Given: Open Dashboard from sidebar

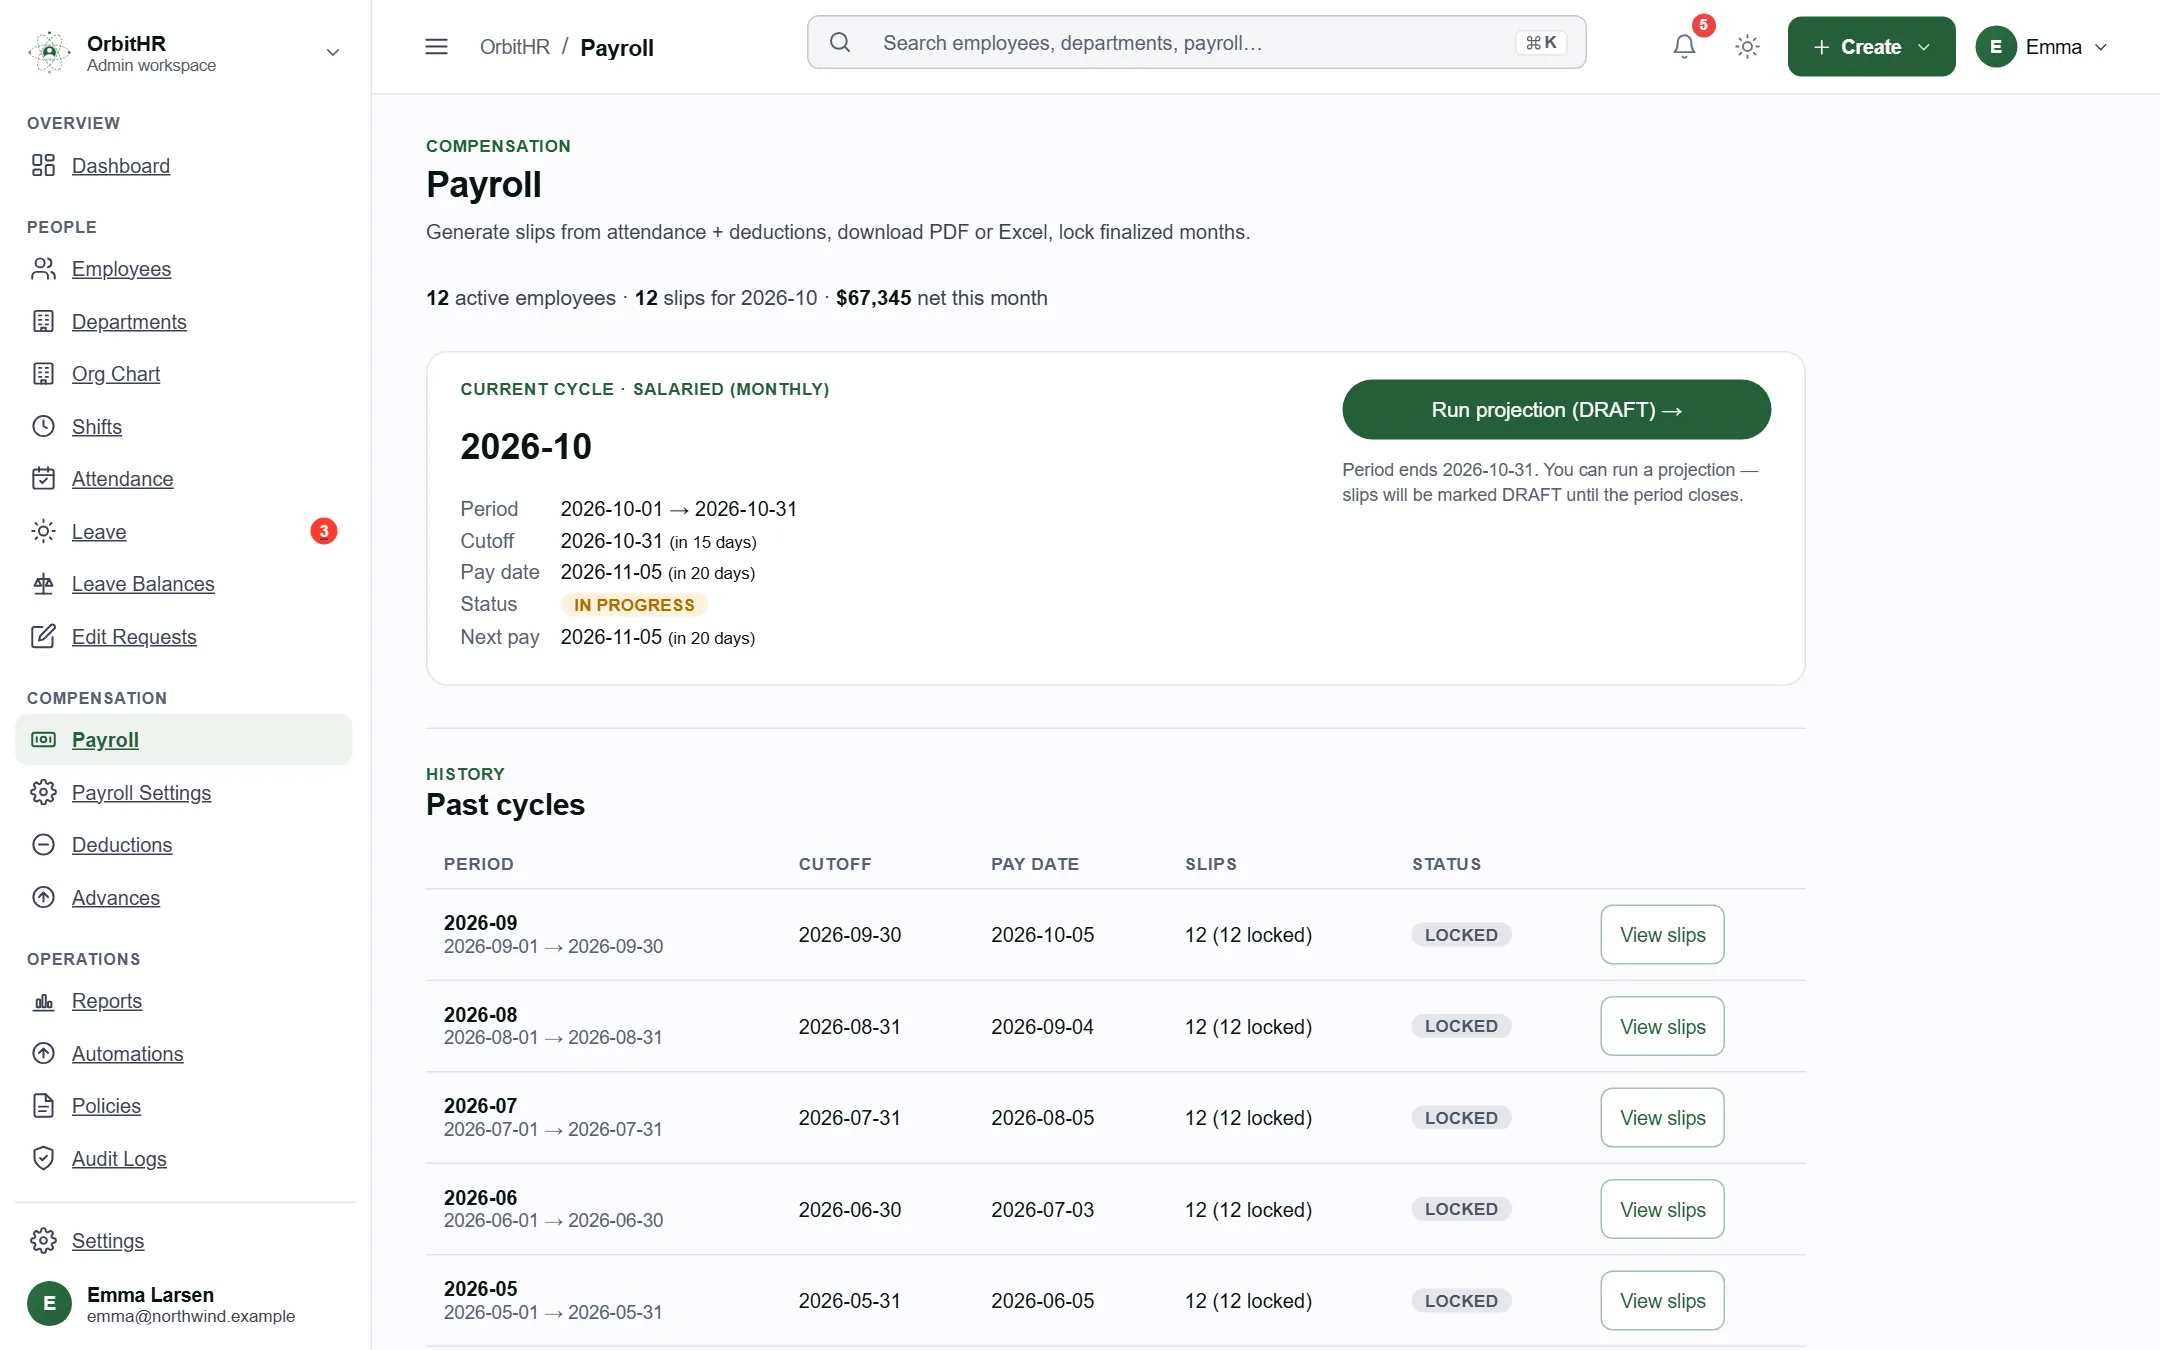Looking at the screenshot, I should pyautogui.click(x=121, y=165).
